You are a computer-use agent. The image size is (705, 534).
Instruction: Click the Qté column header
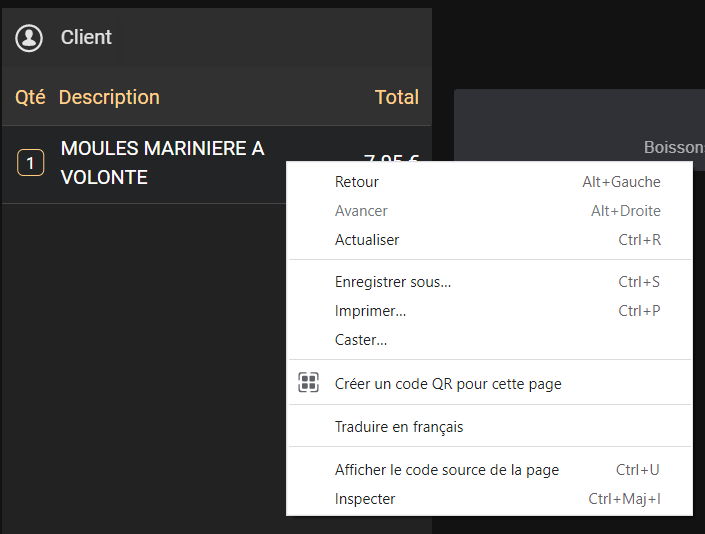click(x=30, y=97)
